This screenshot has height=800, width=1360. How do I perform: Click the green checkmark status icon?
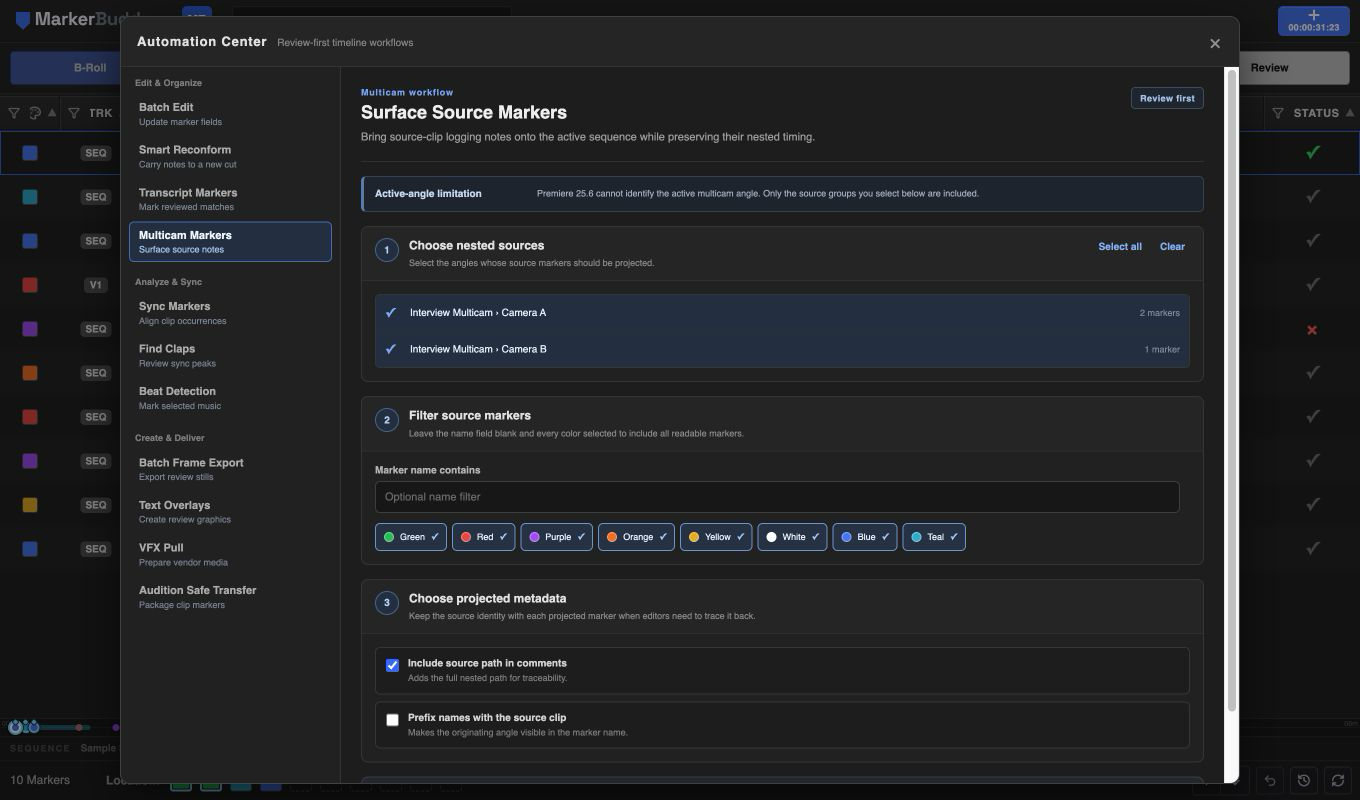[x=1313, y=153]
